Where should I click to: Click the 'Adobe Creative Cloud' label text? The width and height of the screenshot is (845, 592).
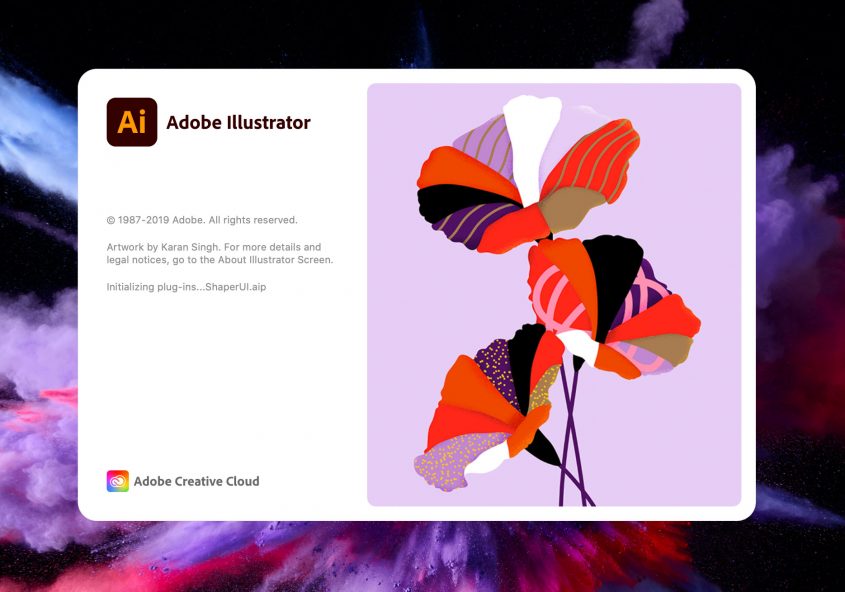[197, 481]
